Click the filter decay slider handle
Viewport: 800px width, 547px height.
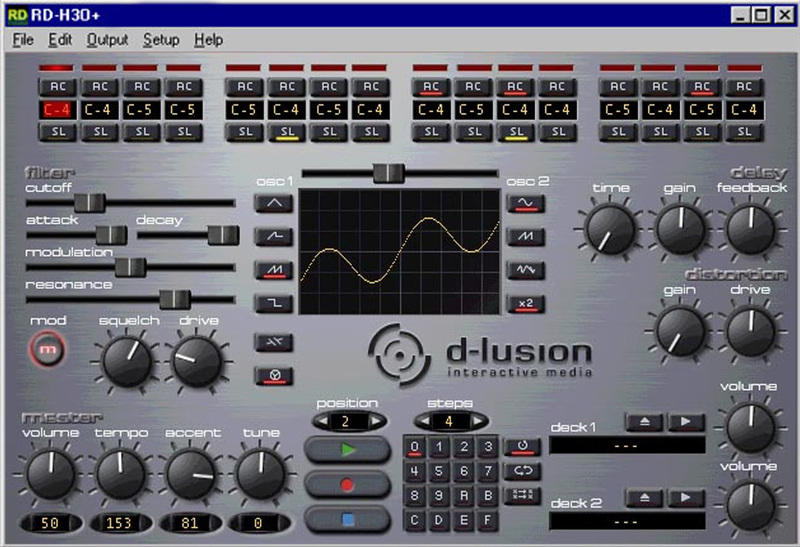tap(223, 235)
